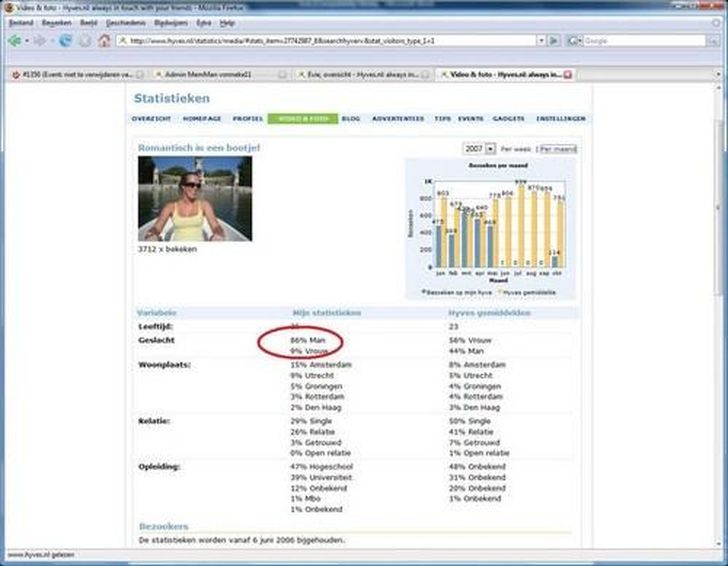Open the year 2007 dropdown

point(479,148)
